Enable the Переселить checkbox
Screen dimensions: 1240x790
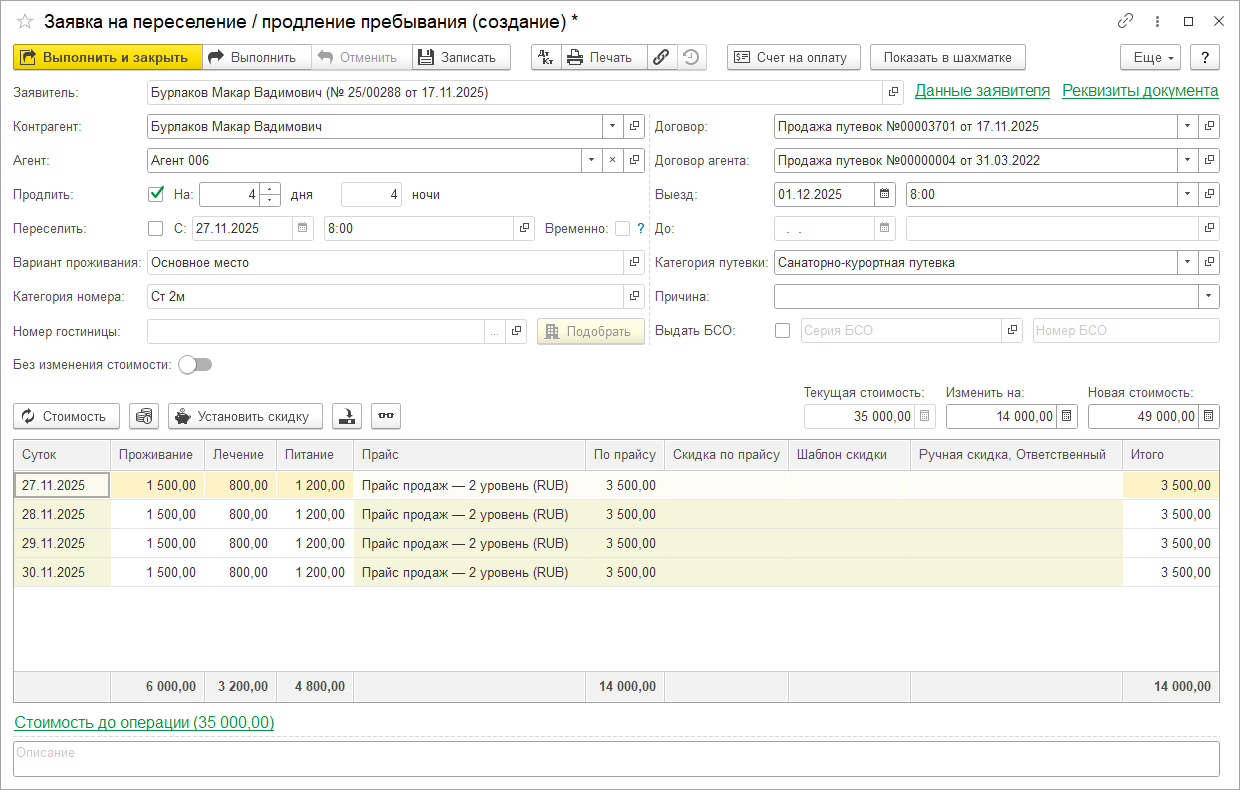point(156,228)
